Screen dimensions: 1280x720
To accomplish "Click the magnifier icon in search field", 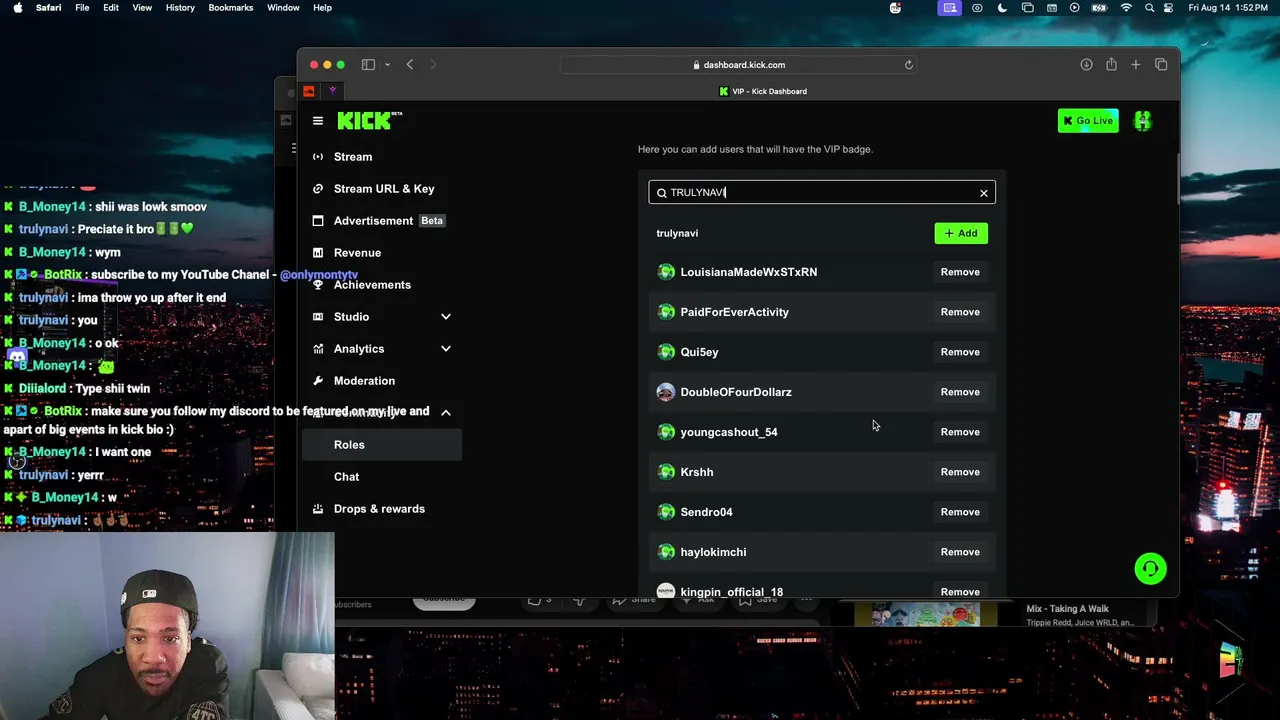I will point(661,193).
